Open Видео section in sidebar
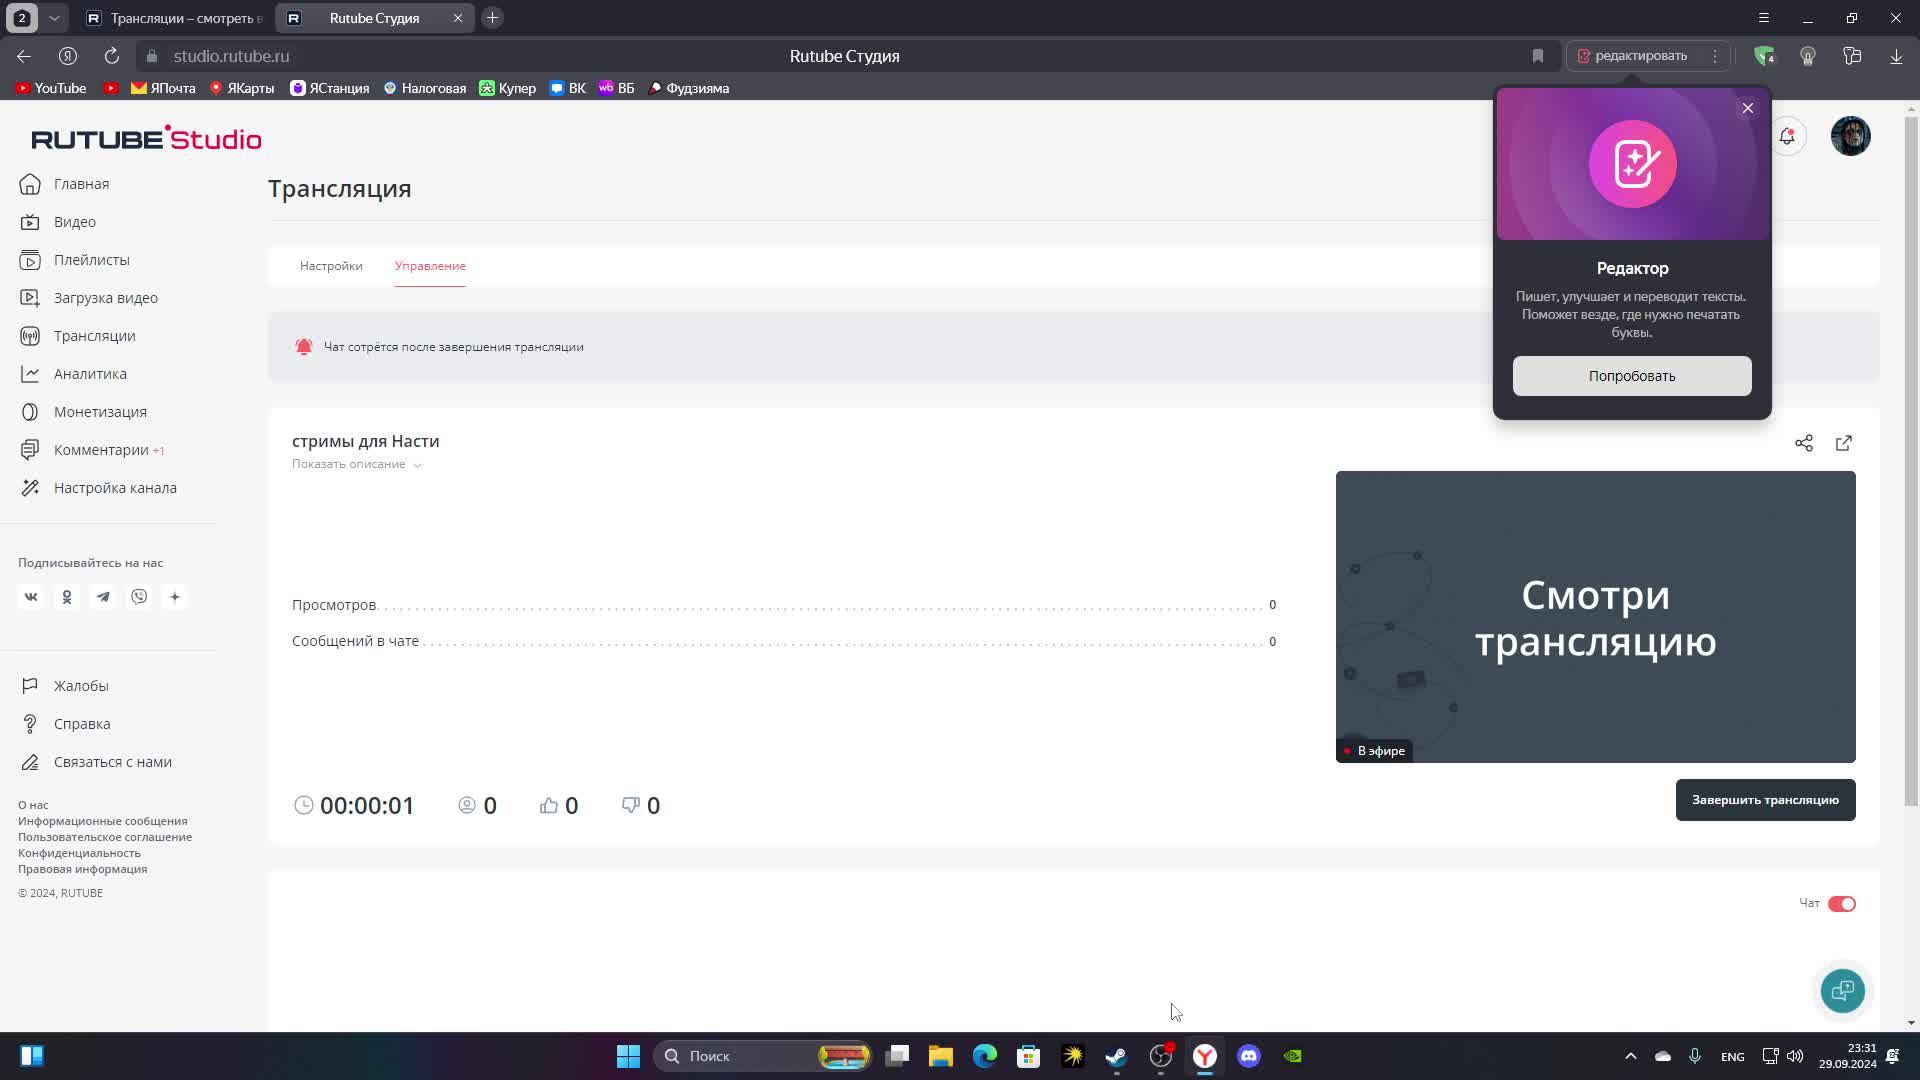This screenshot has width=1920, height=1080. click(x=58, y=222)
